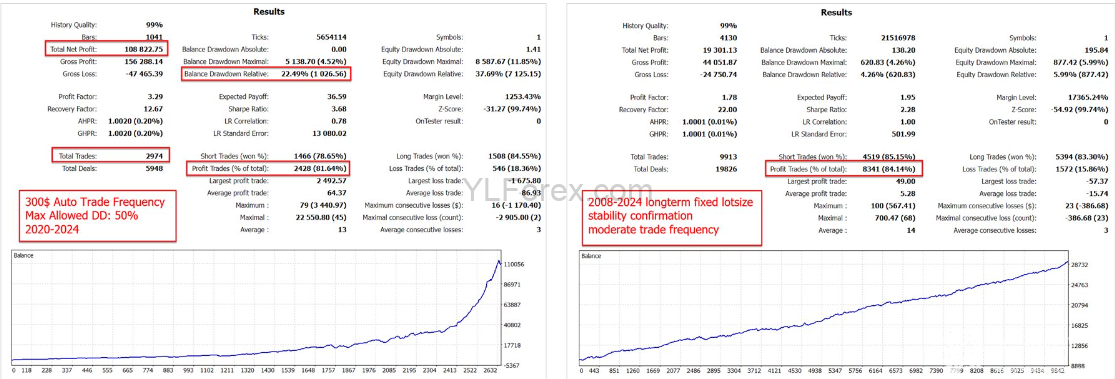Viewport: 1115px width, 379px height.
Task: Click Long Trades value 5394 (83.30%)
Action: (x=1083, y=156)
